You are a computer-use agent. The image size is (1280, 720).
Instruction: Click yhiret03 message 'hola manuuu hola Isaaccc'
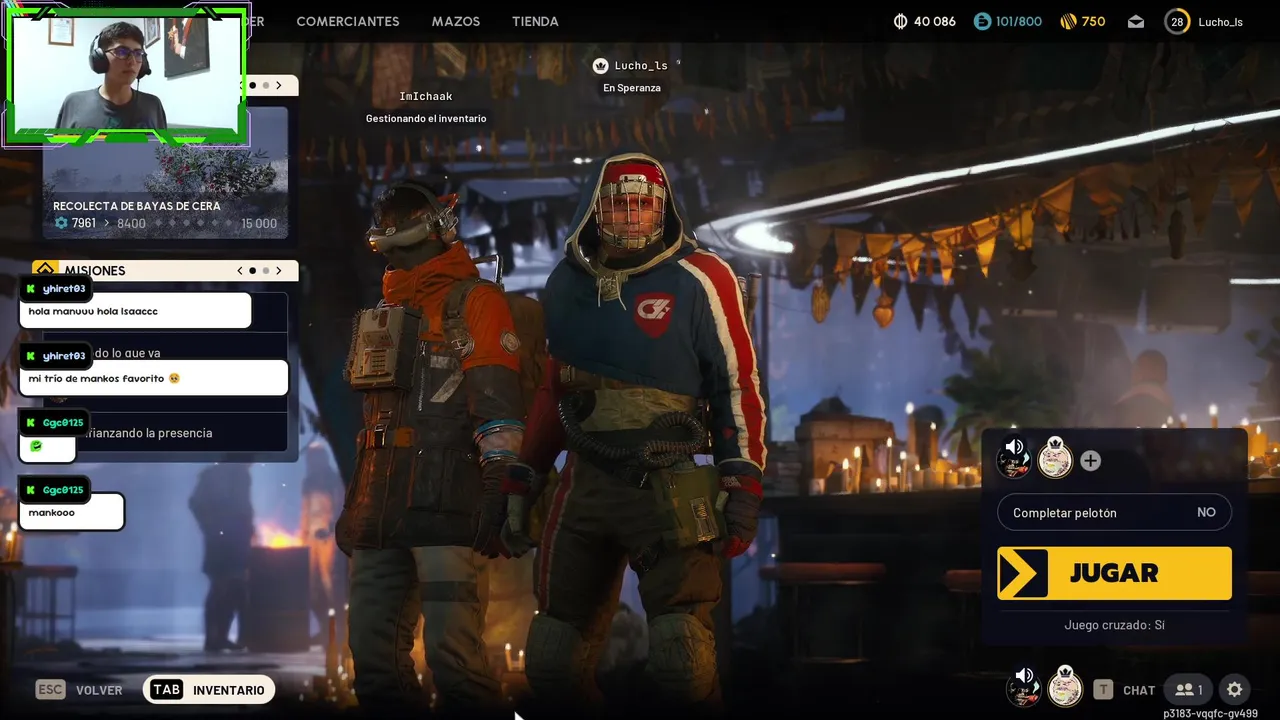[135, 311]
